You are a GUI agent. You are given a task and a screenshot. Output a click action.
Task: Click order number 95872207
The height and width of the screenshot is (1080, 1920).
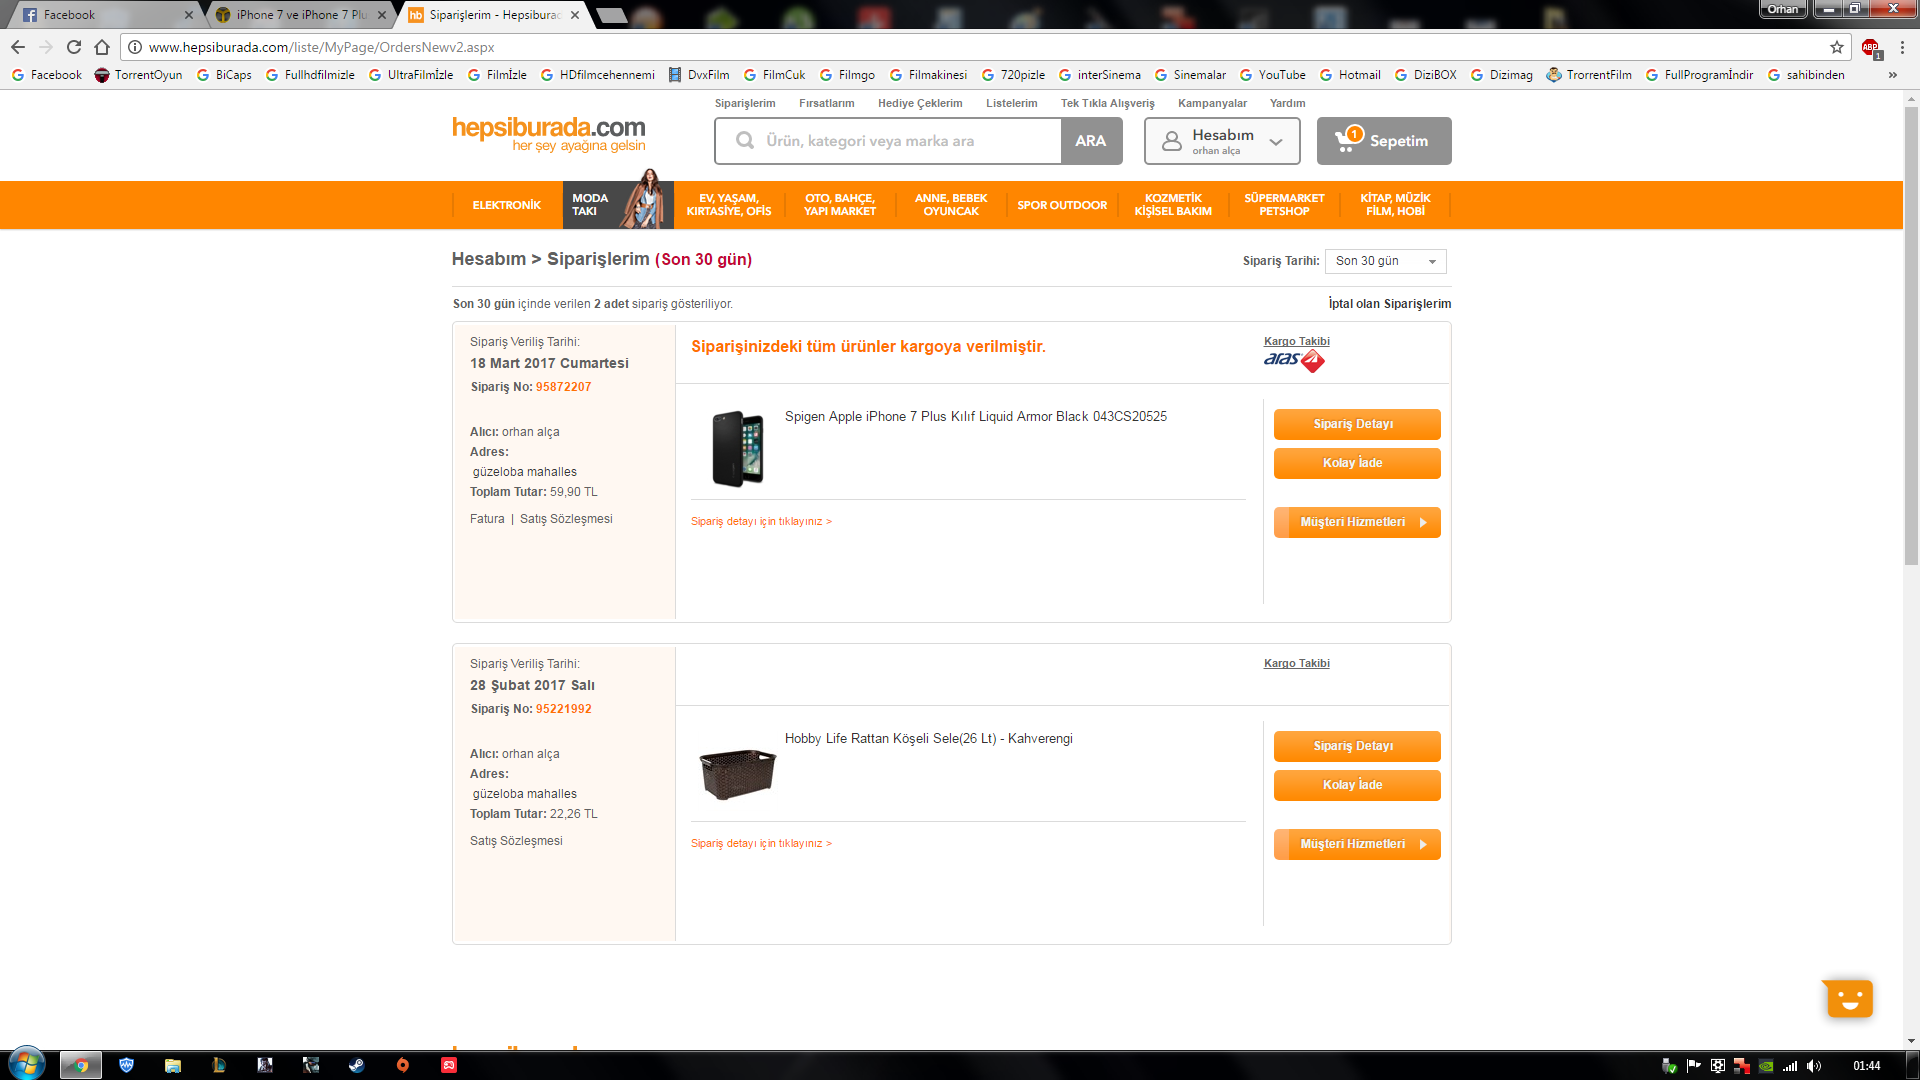[563, 387]
